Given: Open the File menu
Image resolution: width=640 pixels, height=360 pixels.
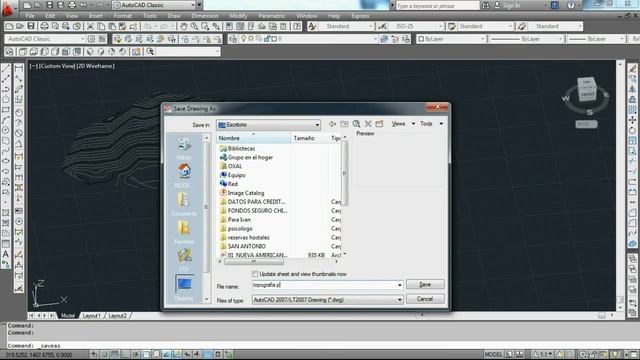Looking at the screenshot, I should (x=30, y=16).
